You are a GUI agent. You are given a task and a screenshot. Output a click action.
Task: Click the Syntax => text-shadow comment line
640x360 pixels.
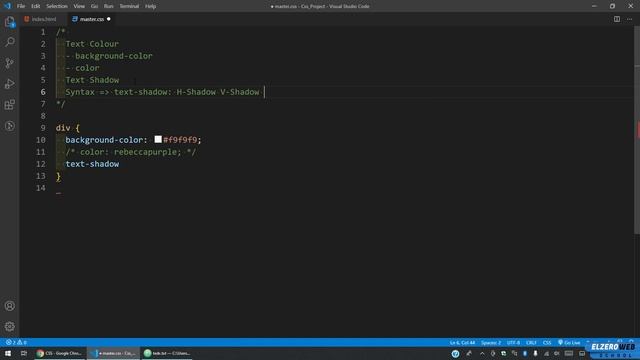point(162,92)
